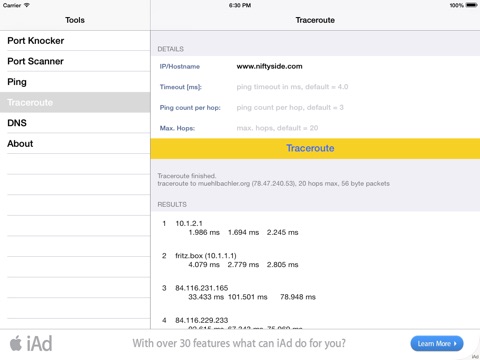The width and height of the screenshot is (480, 360).
Task: Click the 78.948 ms latency value
Action: (298, 297)
